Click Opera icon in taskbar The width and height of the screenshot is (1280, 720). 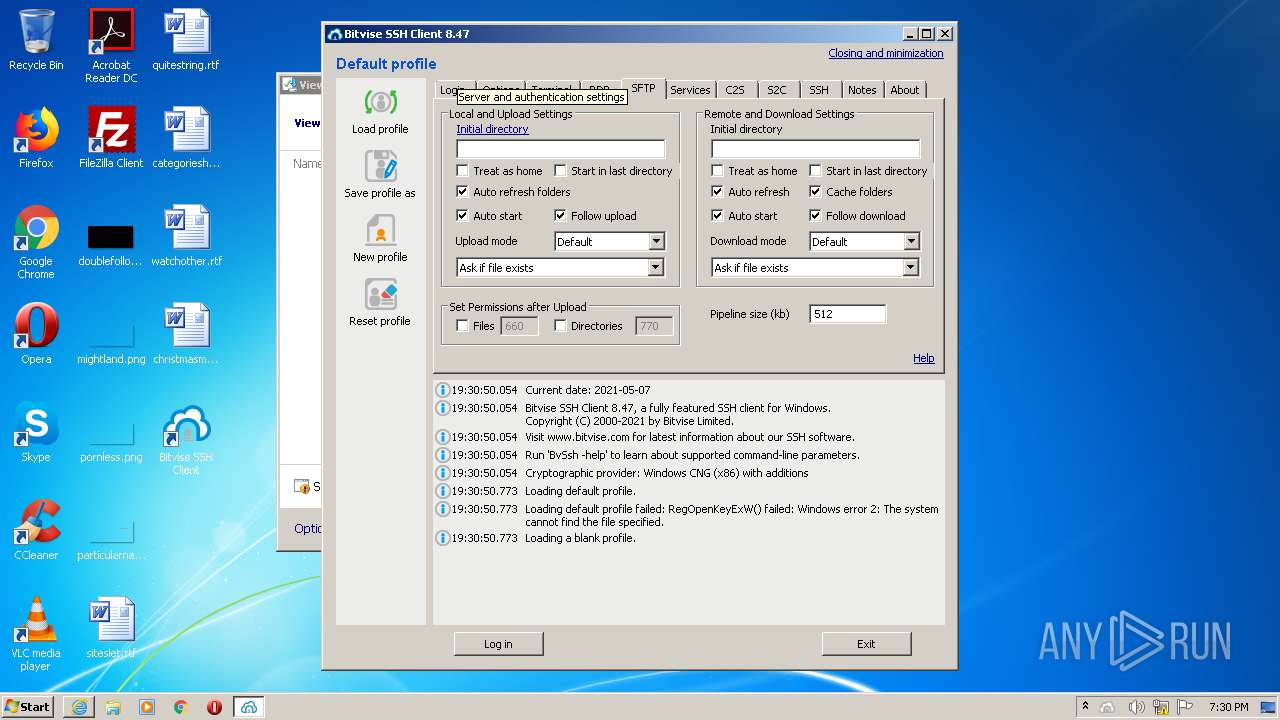214,707
